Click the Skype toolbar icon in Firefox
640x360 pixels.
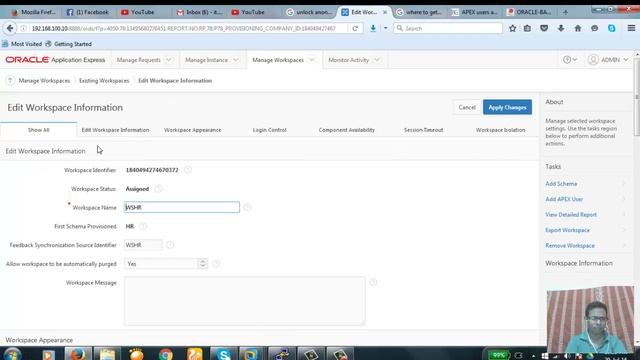(611, 28)
